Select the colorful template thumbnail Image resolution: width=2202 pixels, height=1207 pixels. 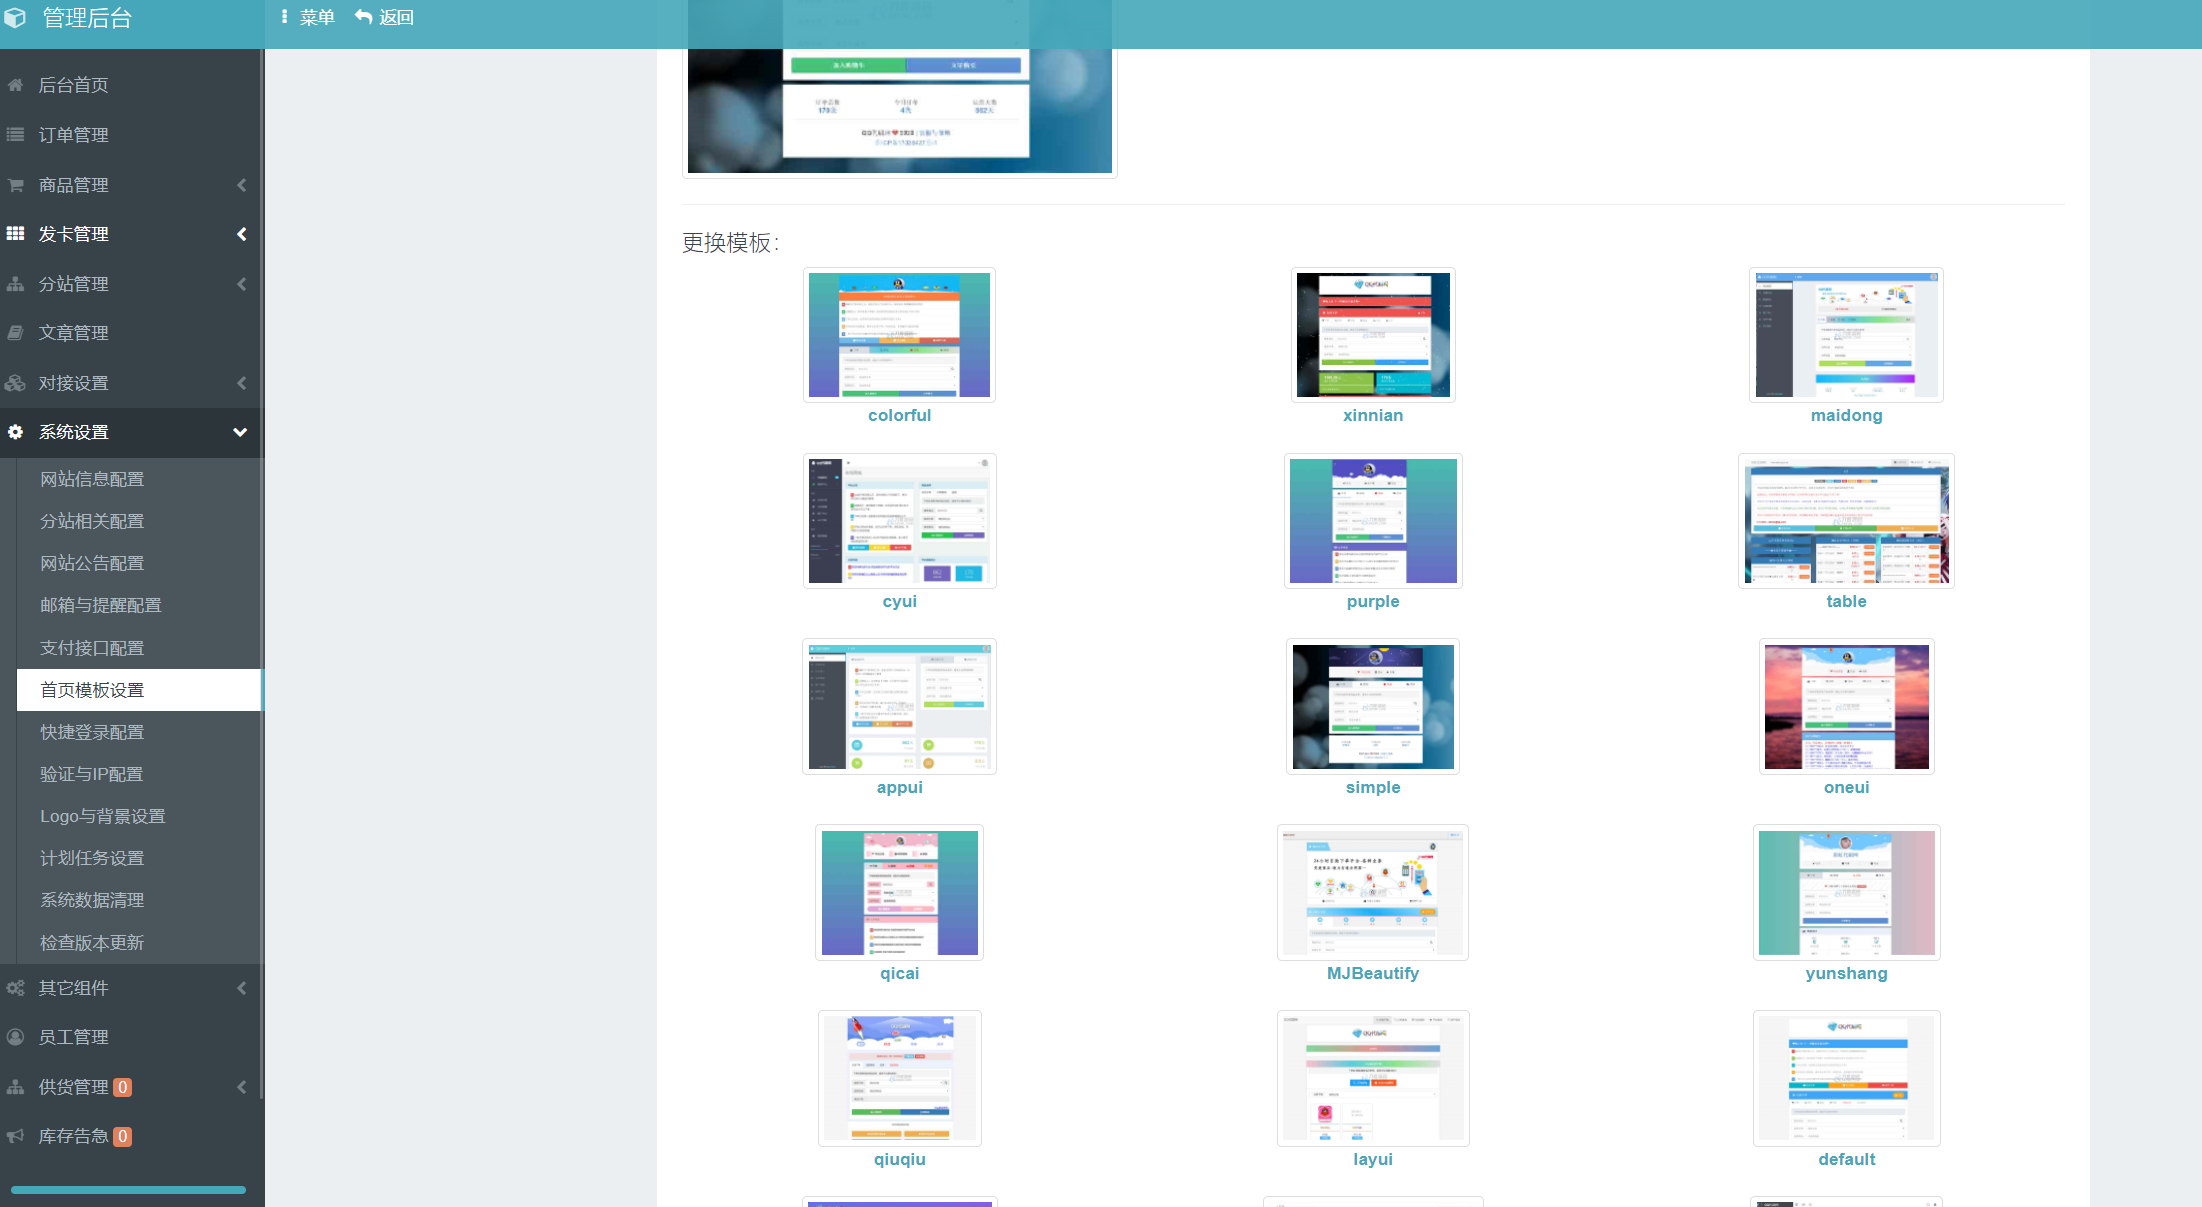click(899, 335)
